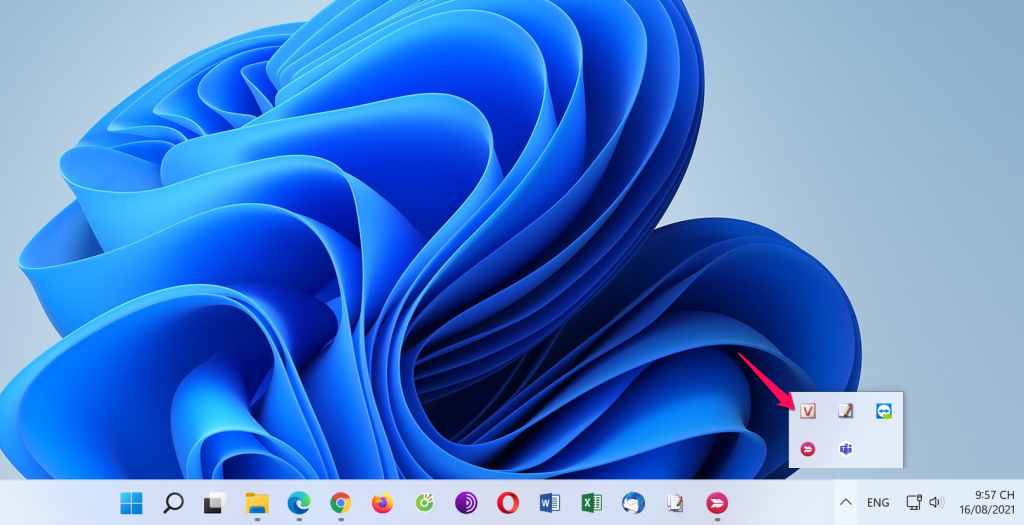
Task: Open the clock and date flyout
Action: (988, 502)
